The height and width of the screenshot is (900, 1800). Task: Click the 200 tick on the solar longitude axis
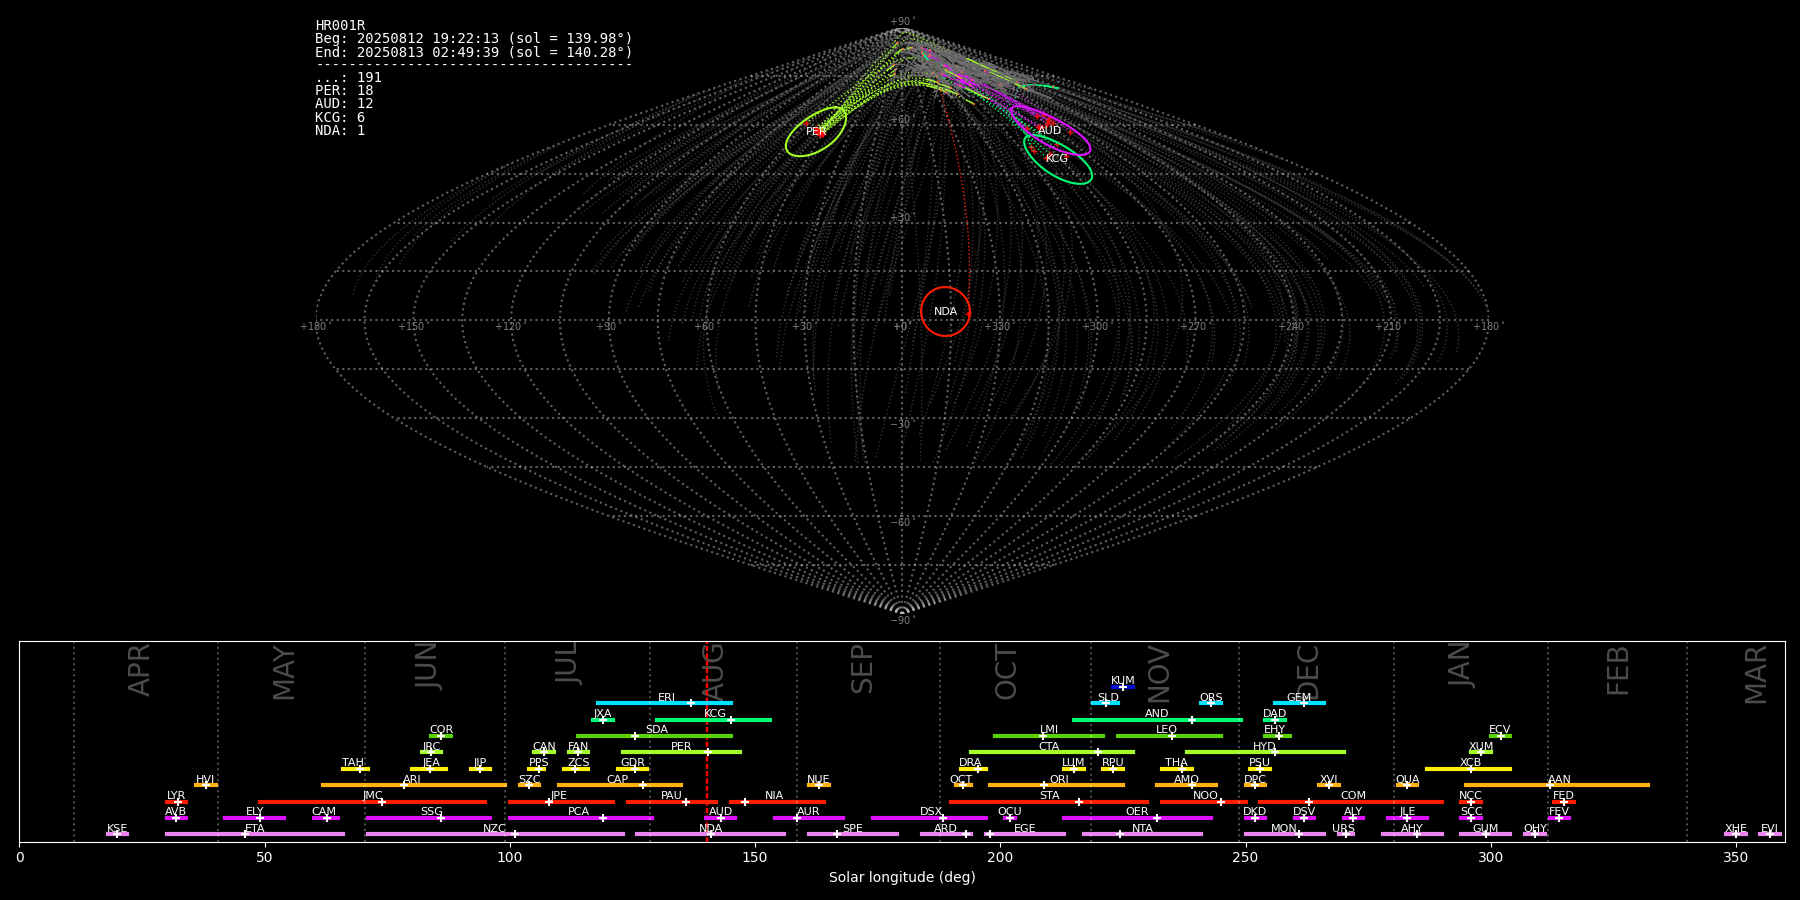coord(1000,858)
